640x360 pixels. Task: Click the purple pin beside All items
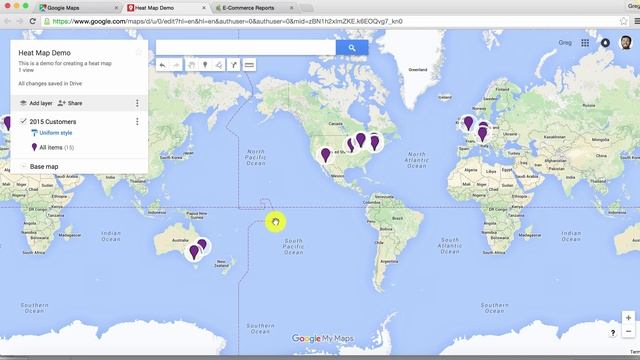tap(34, 147)
